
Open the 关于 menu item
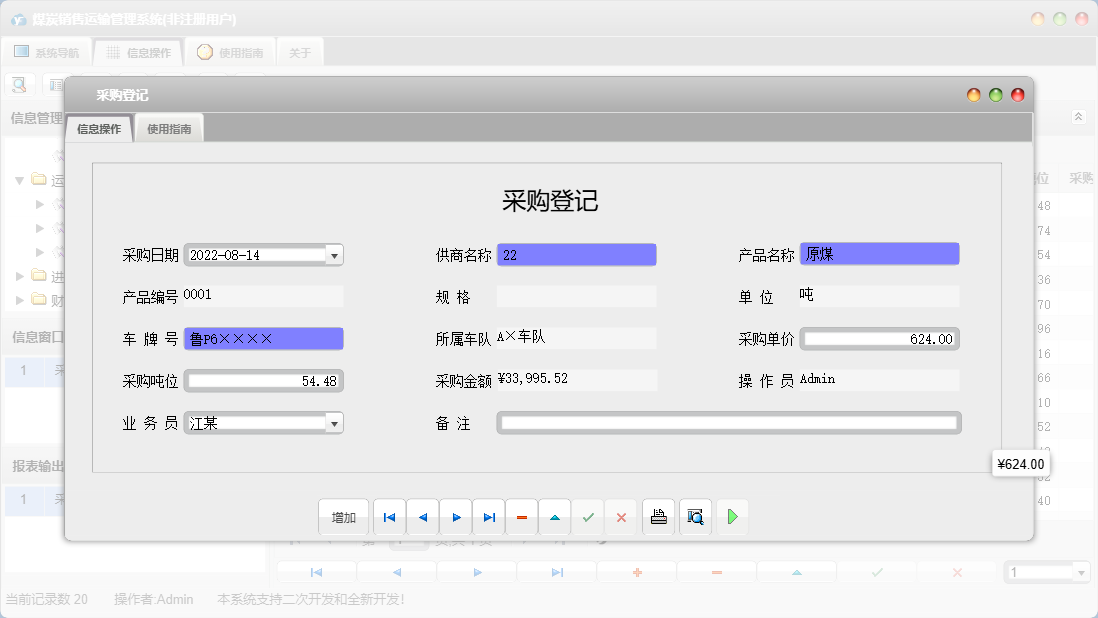pos(299,52)
